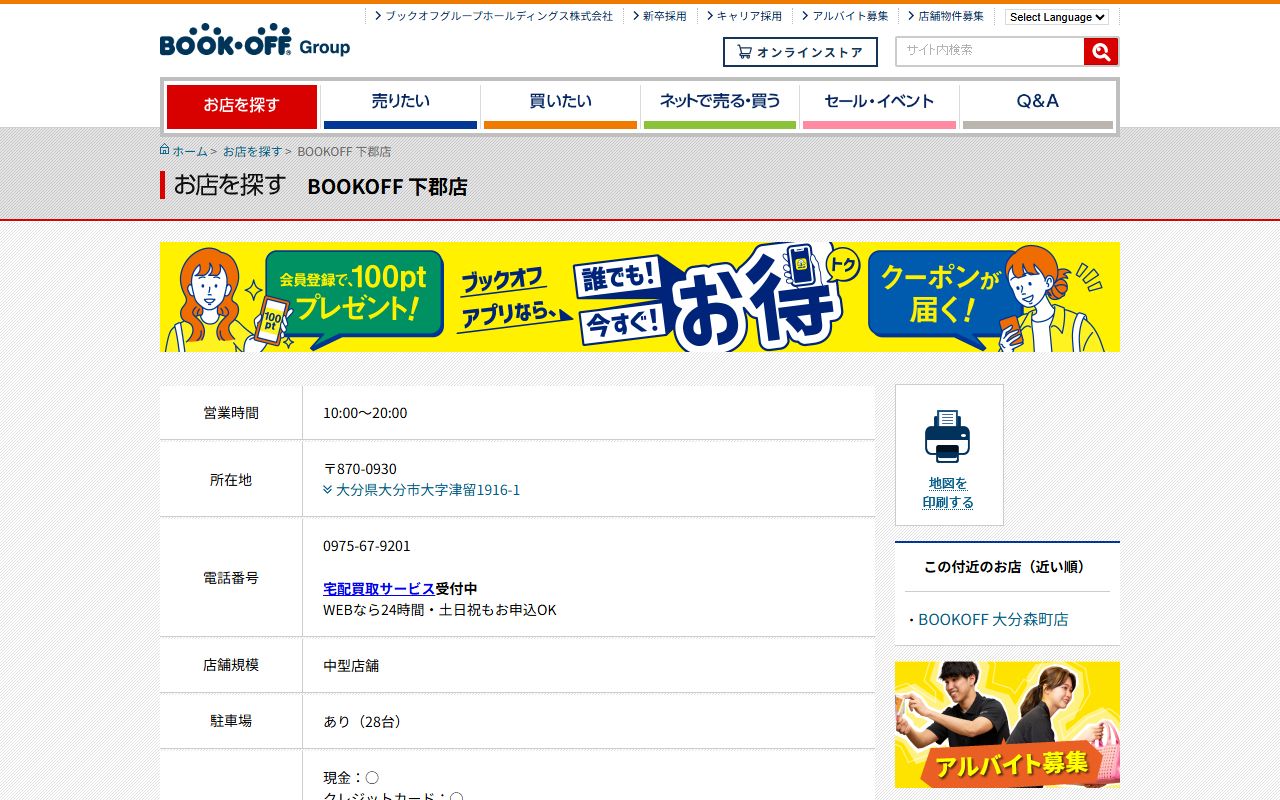Open the アルバイト募集 top link

(x=850, y=17)
